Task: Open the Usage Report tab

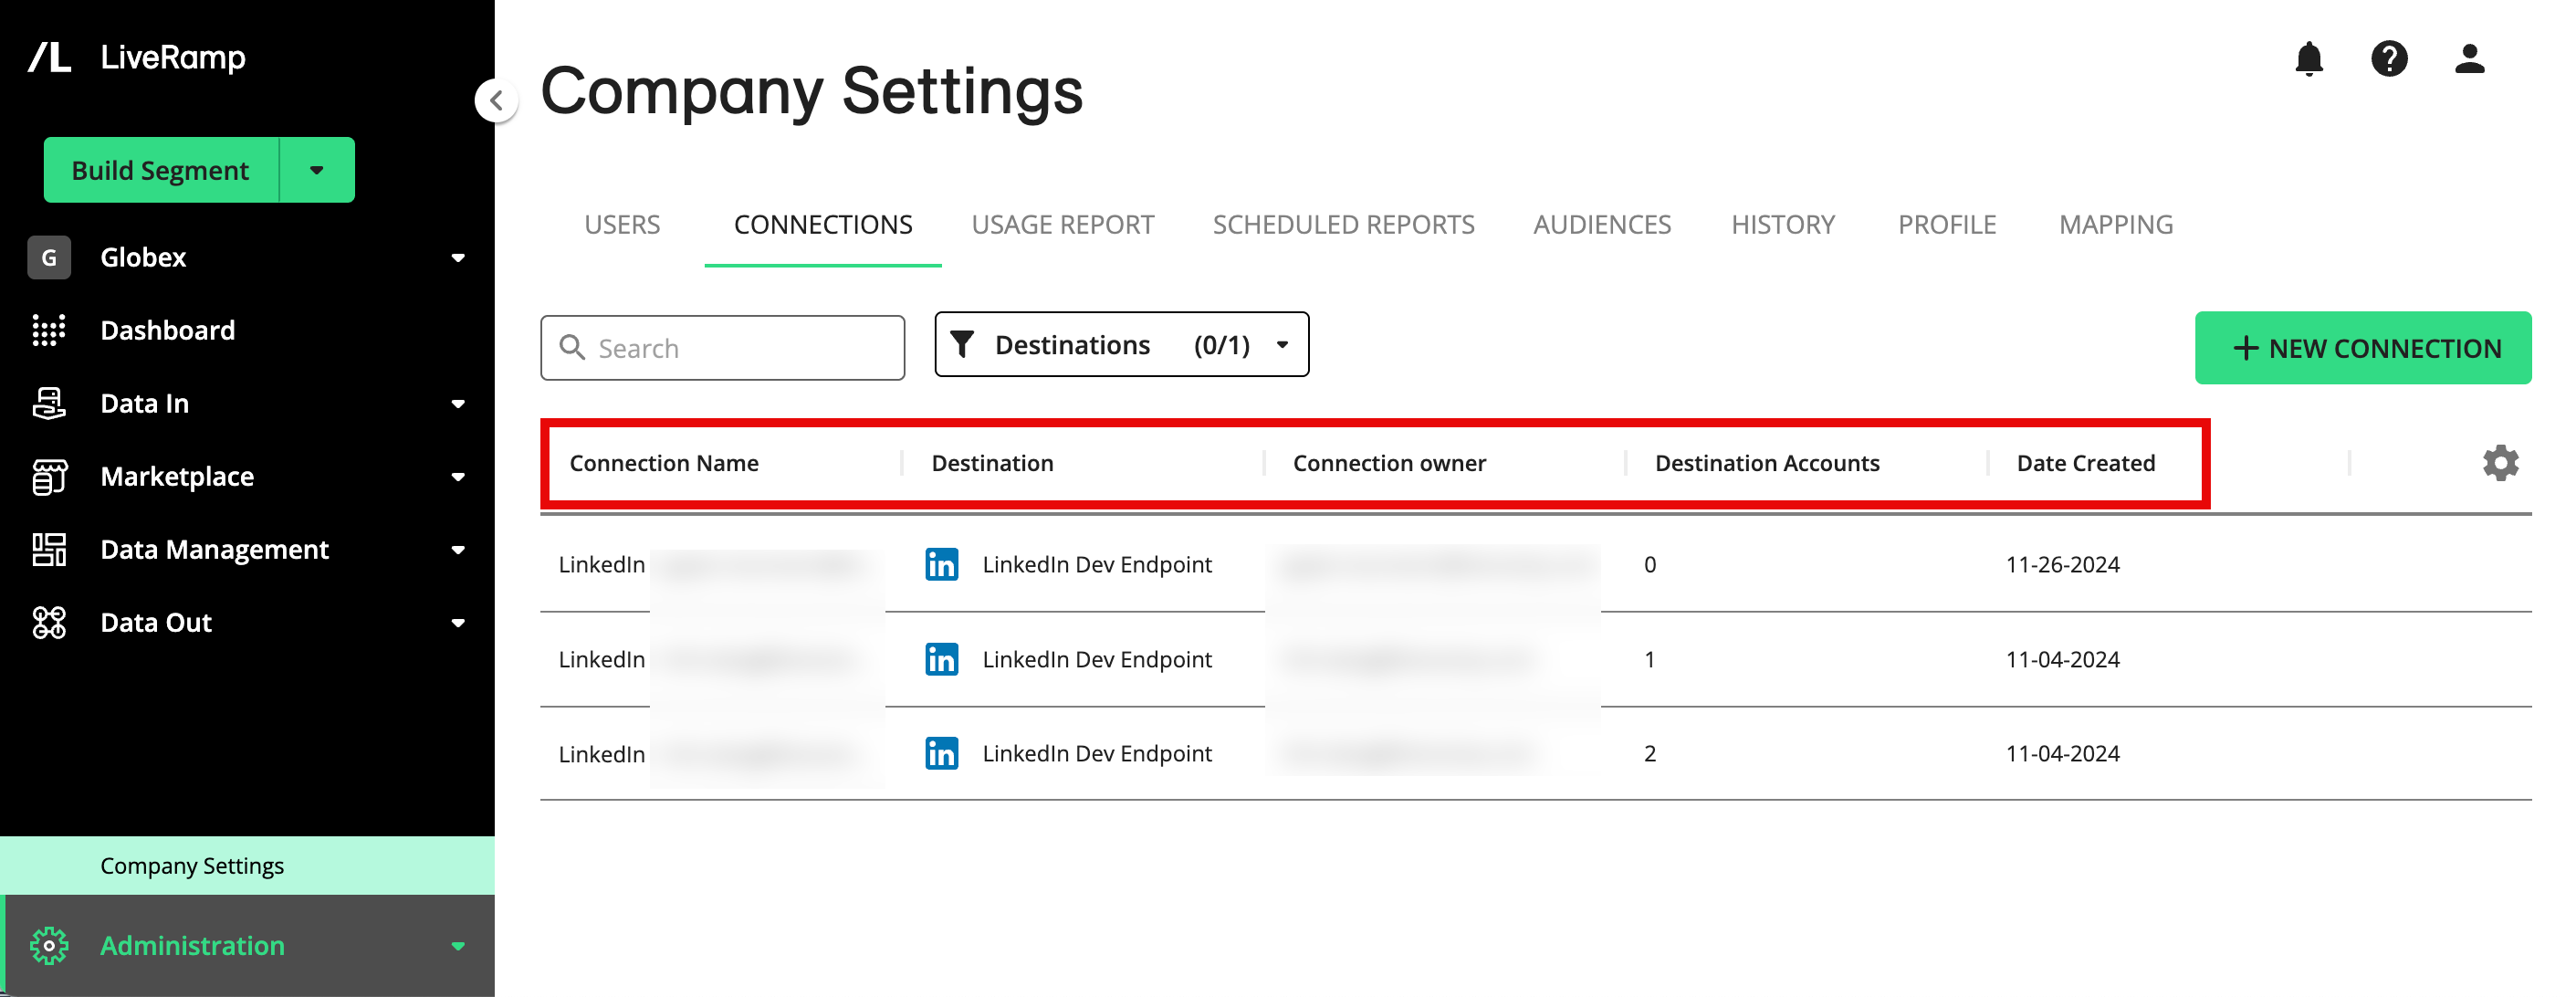Action: (1062, 224)
